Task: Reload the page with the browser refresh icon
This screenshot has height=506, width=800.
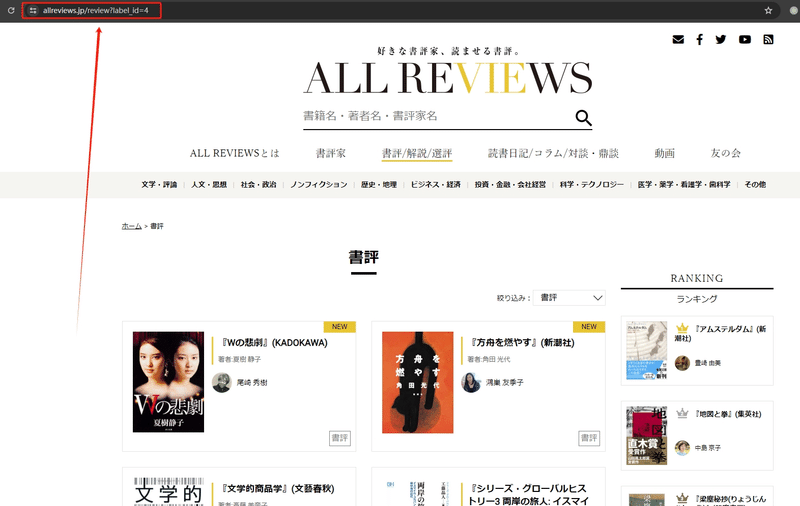Action: (x=11, y=10)
